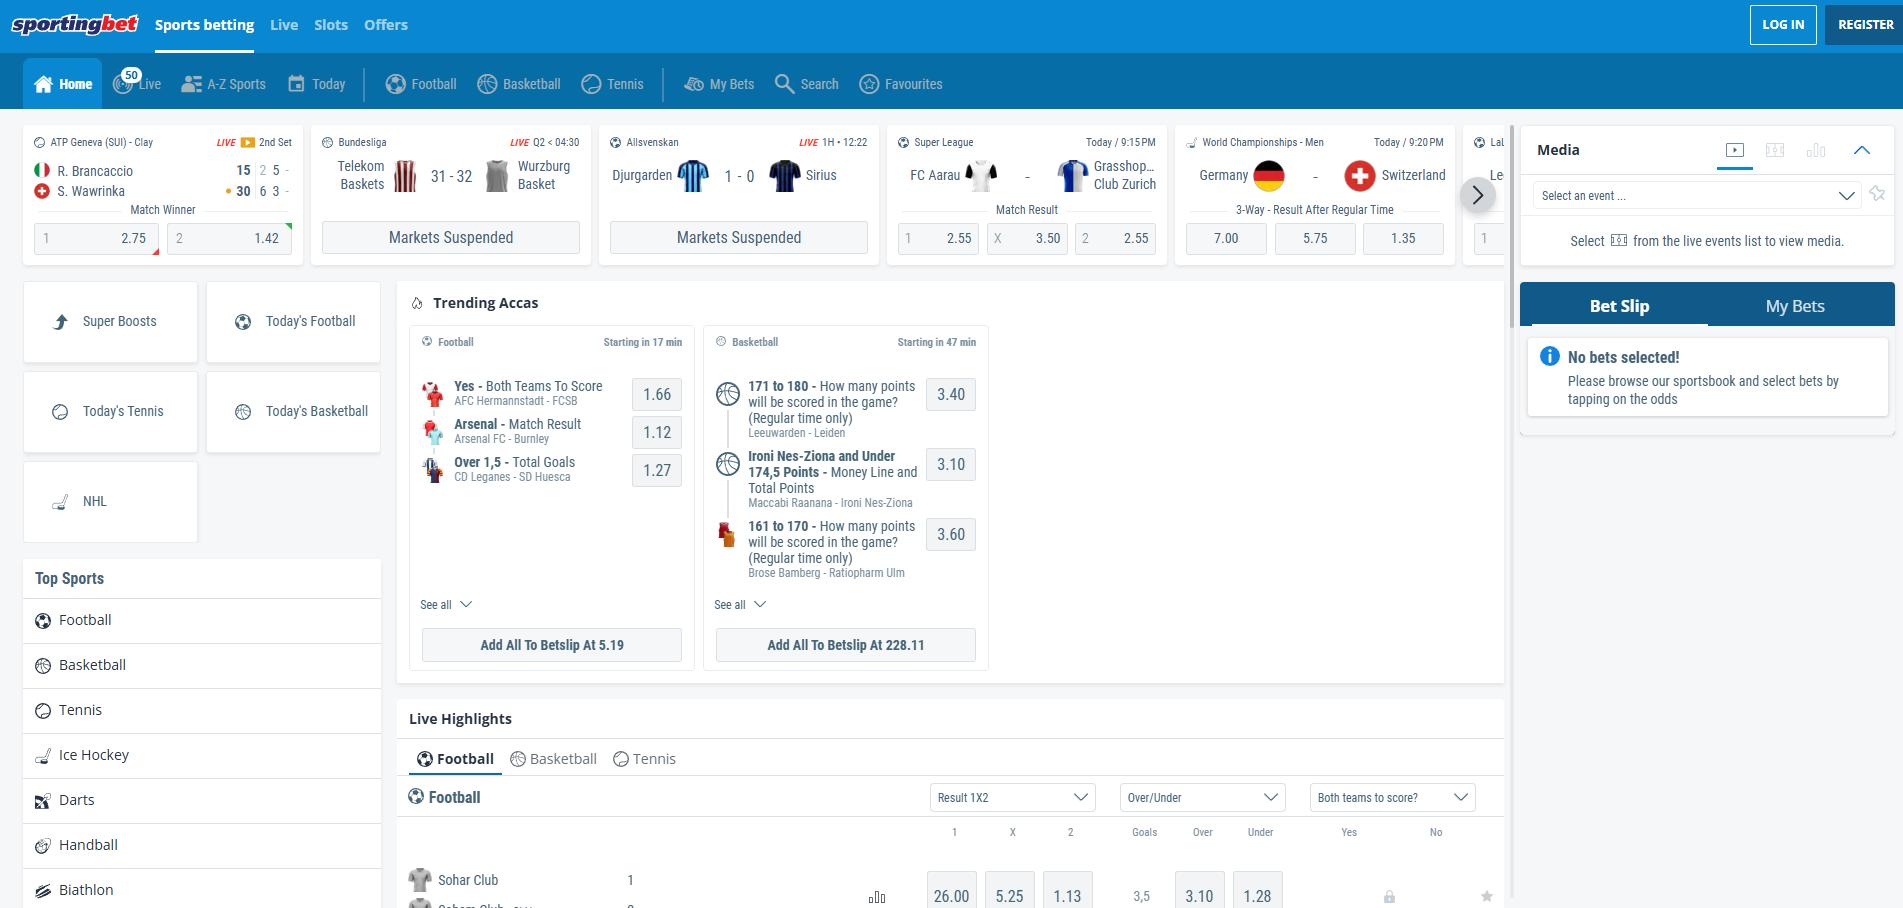Expand See all in Basketball acca
This screenshot has width=1903, height=908.
coord(740,605)
